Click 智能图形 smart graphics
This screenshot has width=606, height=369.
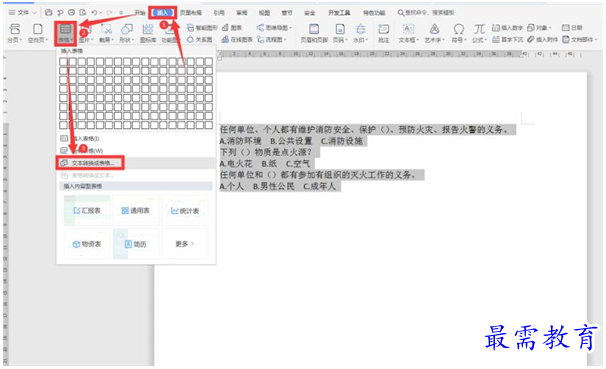(202, 28)
